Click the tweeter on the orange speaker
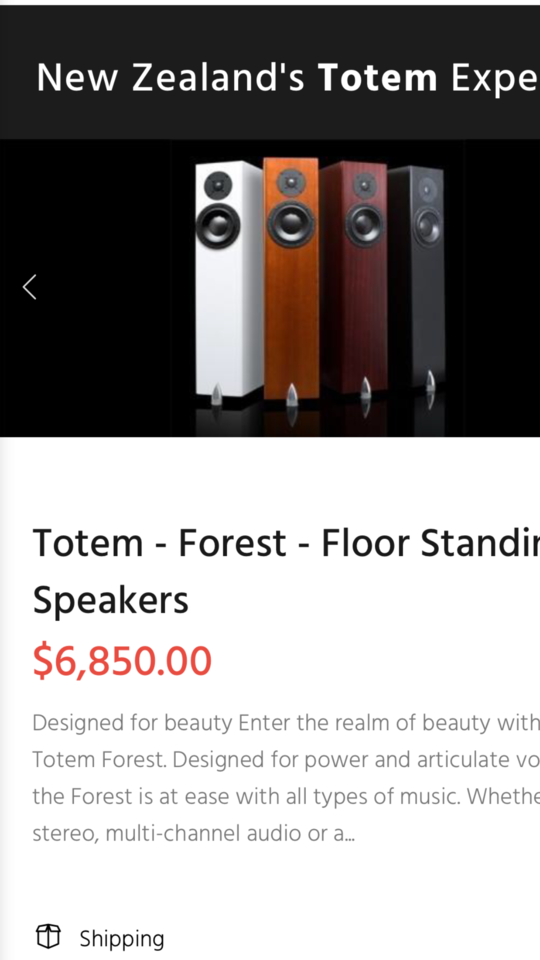The width and height of the screenshot is (540, 960). coord(291,182)
